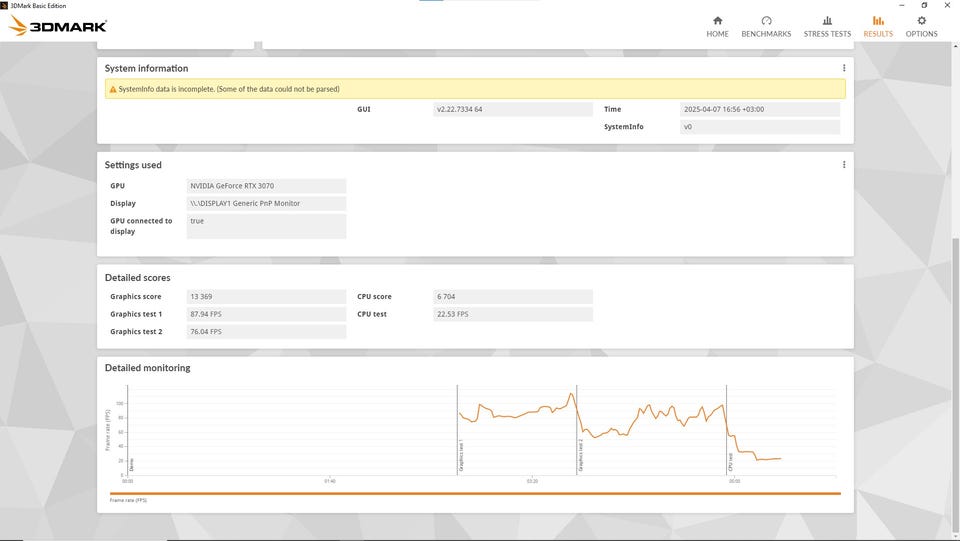The width and height of the screenshot is (960, 541).
Task: Select the Graphics score 13 369 value
Action: click(x=266, y=296)
